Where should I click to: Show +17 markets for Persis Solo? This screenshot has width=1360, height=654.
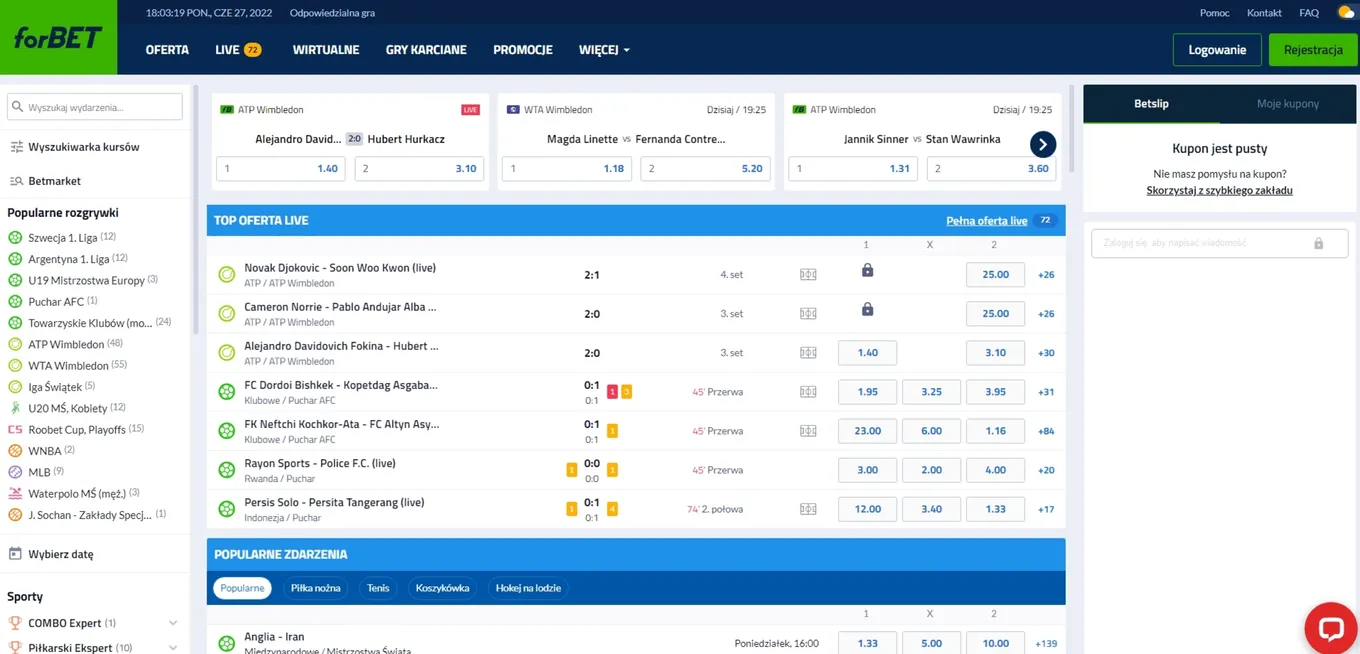click(1046, 509)
